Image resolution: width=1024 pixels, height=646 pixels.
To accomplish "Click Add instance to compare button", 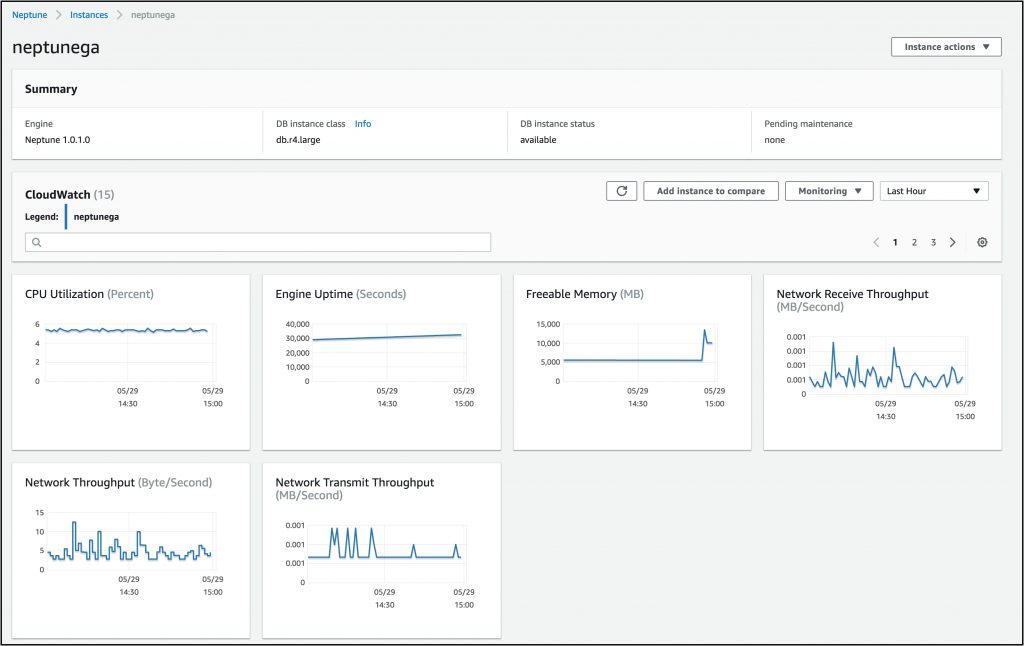I will [711, 191].
